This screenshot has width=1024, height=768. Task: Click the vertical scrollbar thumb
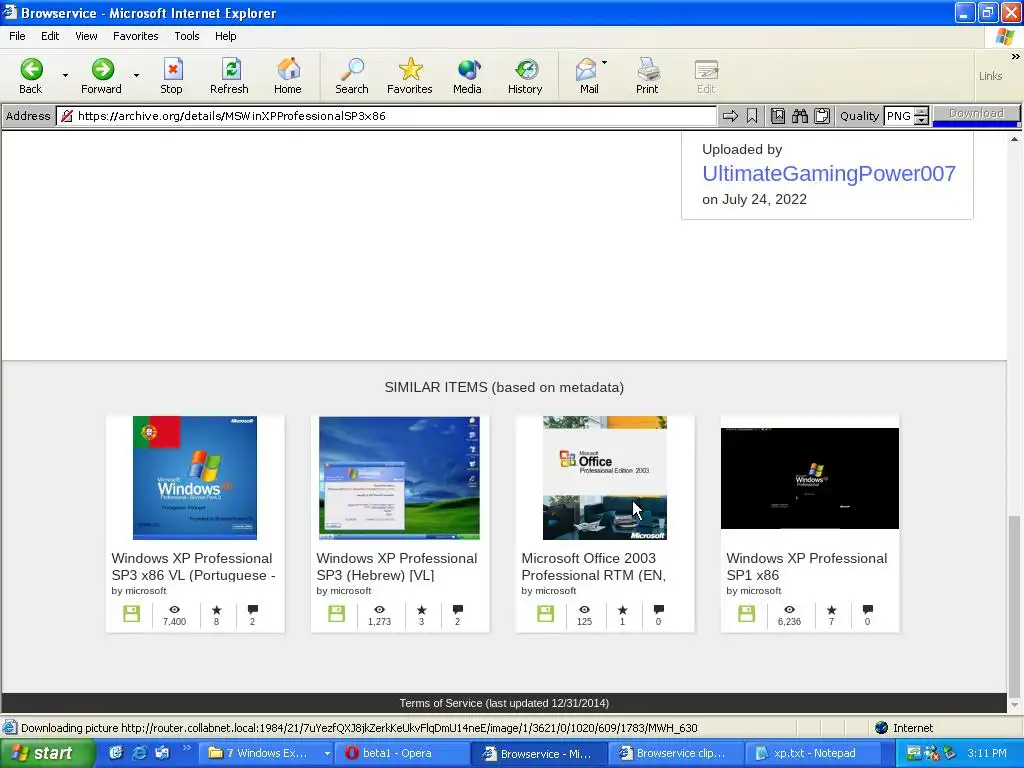pyautogui.click(x=1014, y=605)
